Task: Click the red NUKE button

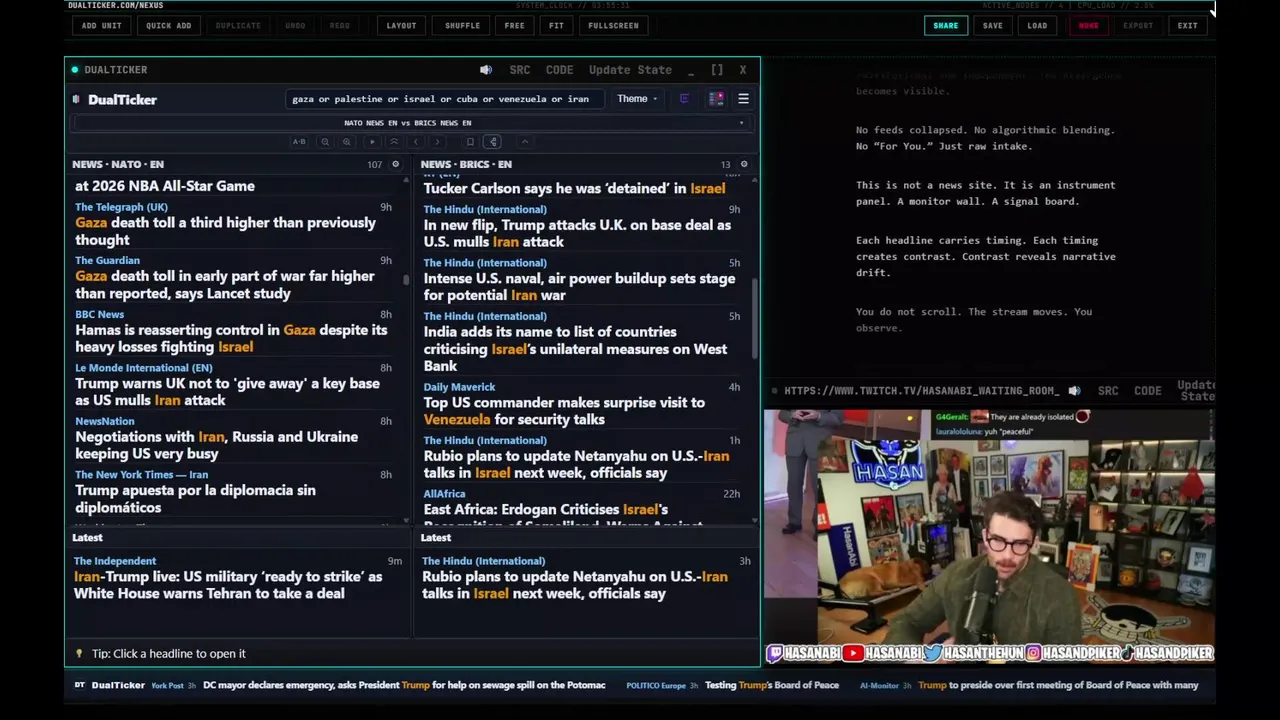Action: click(1089, 26)
